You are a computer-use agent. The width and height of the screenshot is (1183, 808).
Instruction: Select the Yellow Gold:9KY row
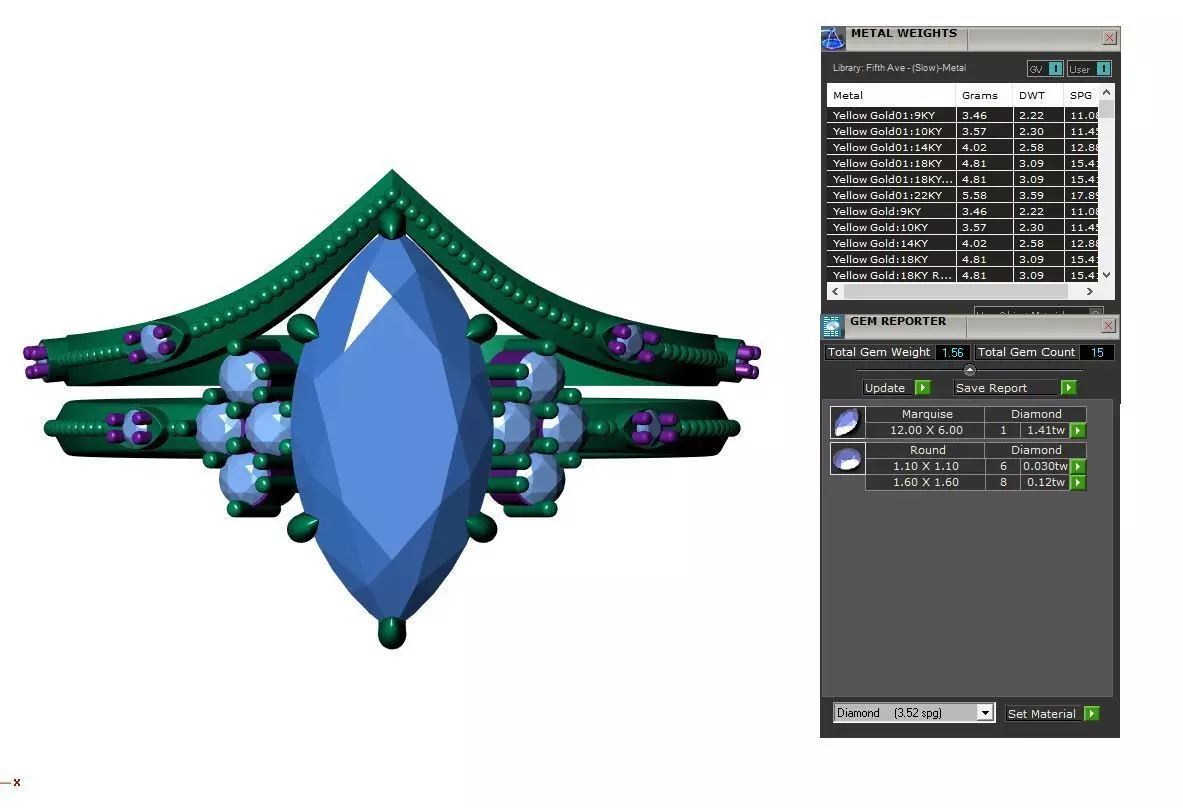pyautogui.click(x=963, y=211)
